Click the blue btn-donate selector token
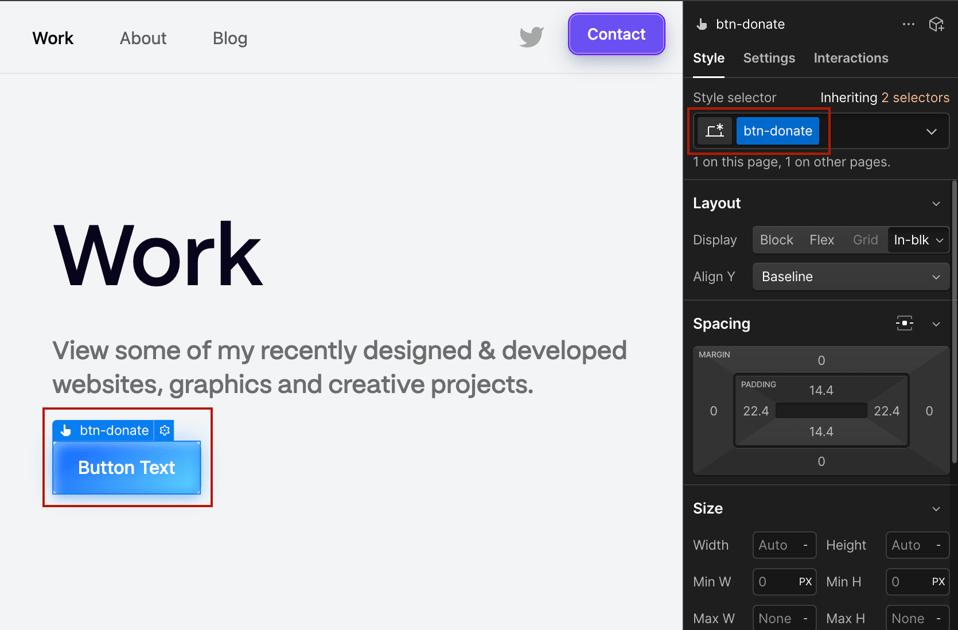The height and width of the screenshot is (630, 958). (778, 130)
